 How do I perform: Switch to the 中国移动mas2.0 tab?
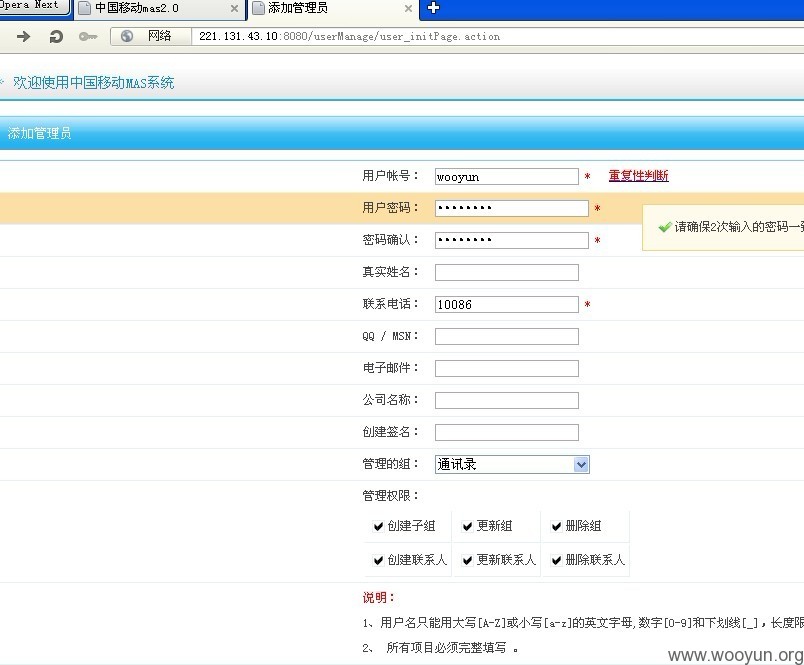tap(159, 9)
